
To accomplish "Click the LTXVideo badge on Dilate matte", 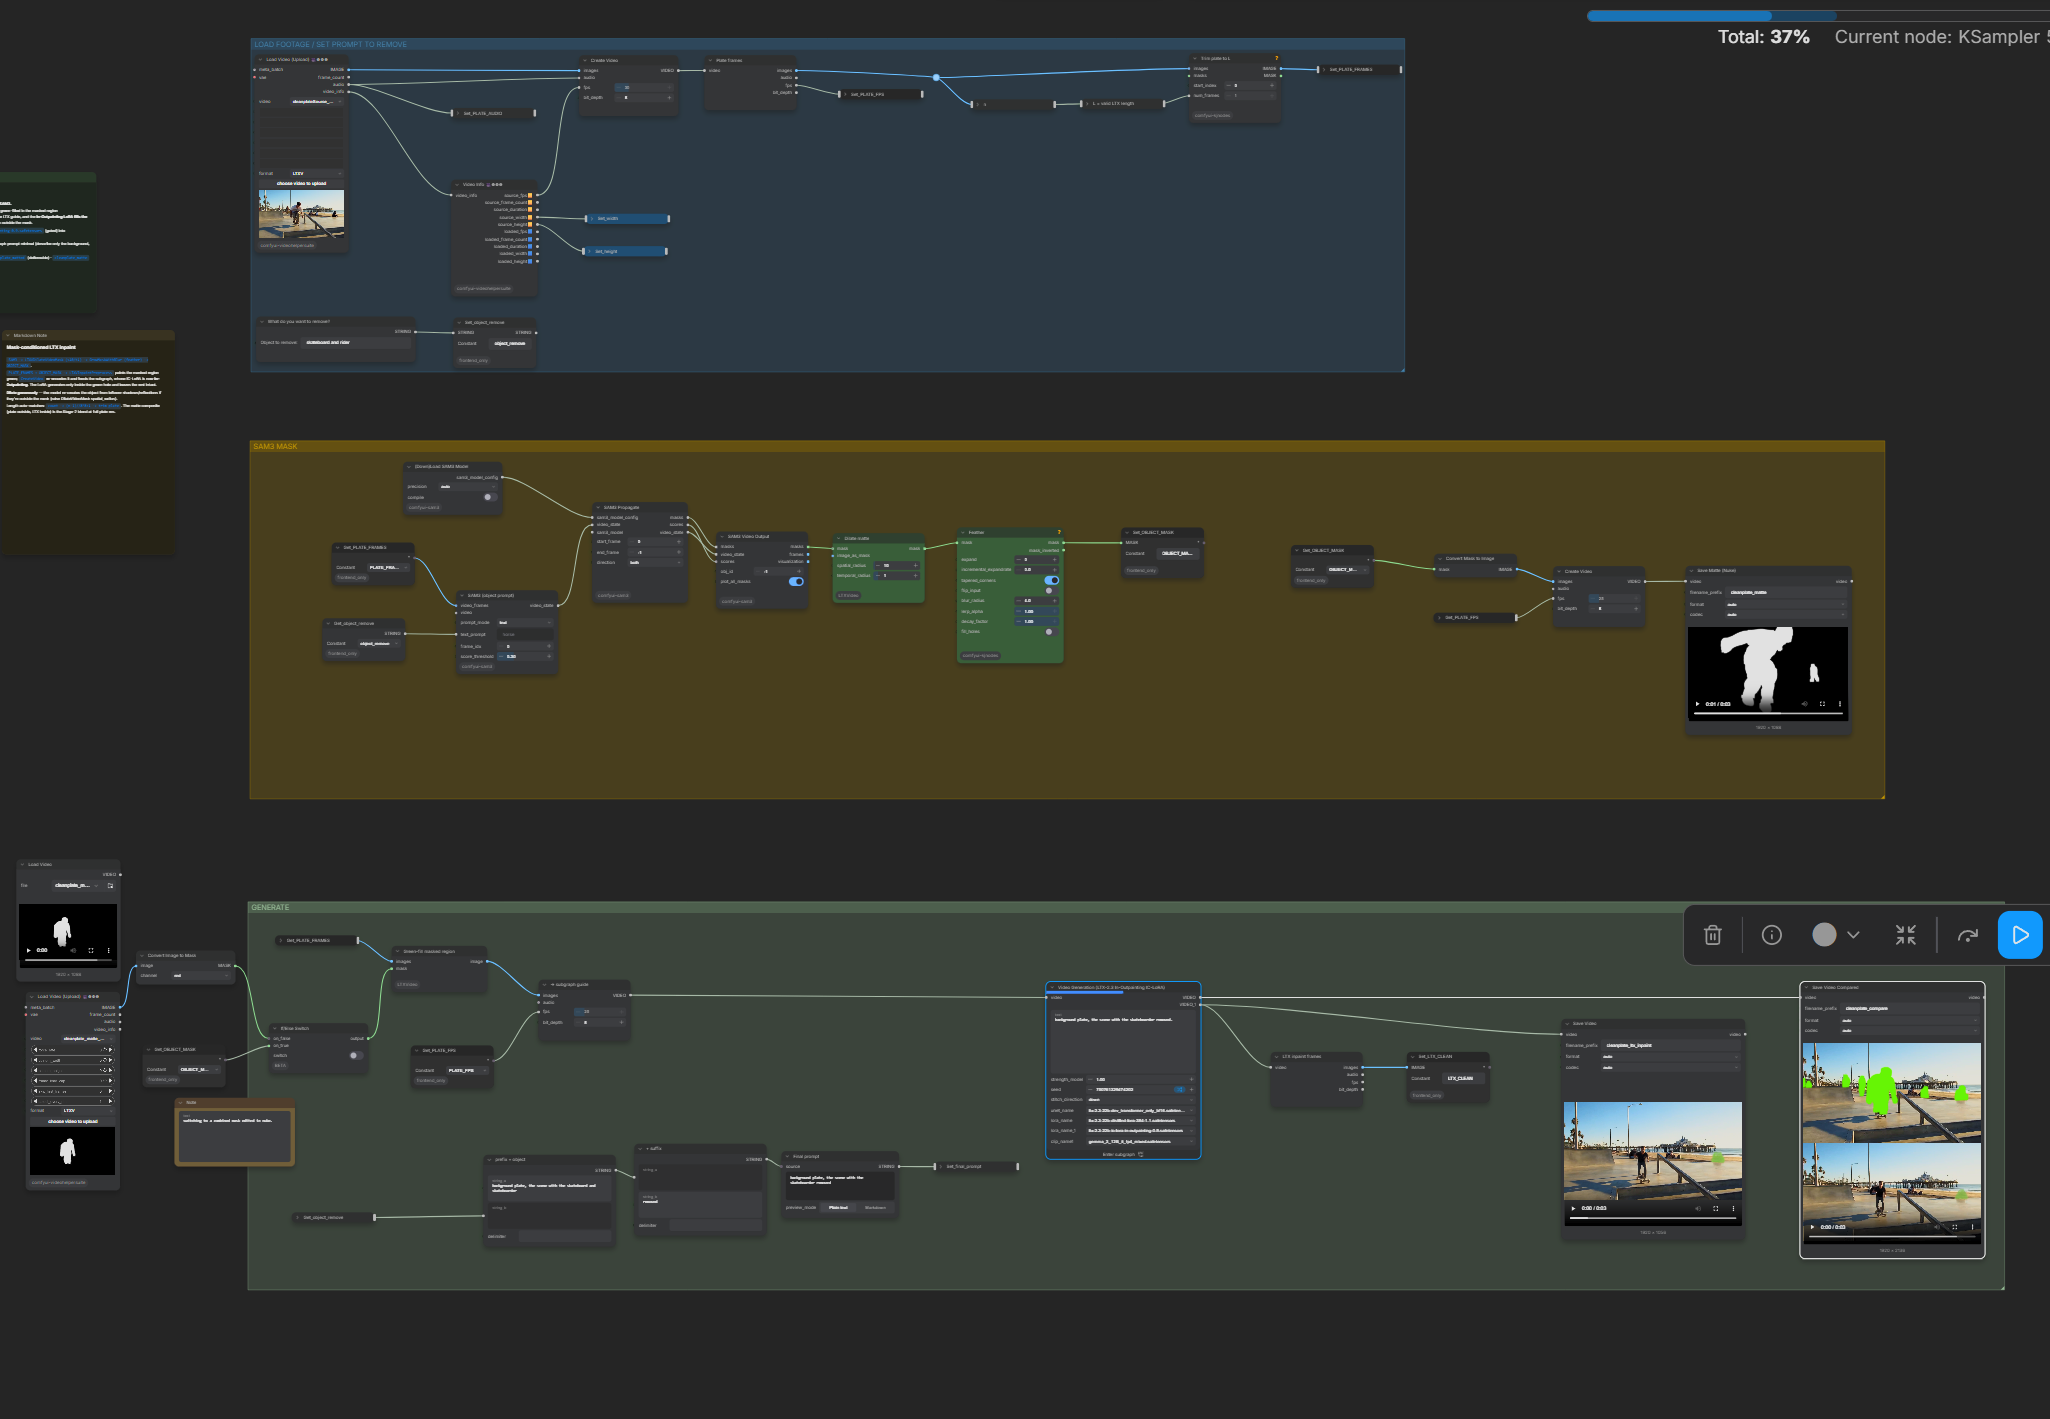I will (x=848, y=595).
